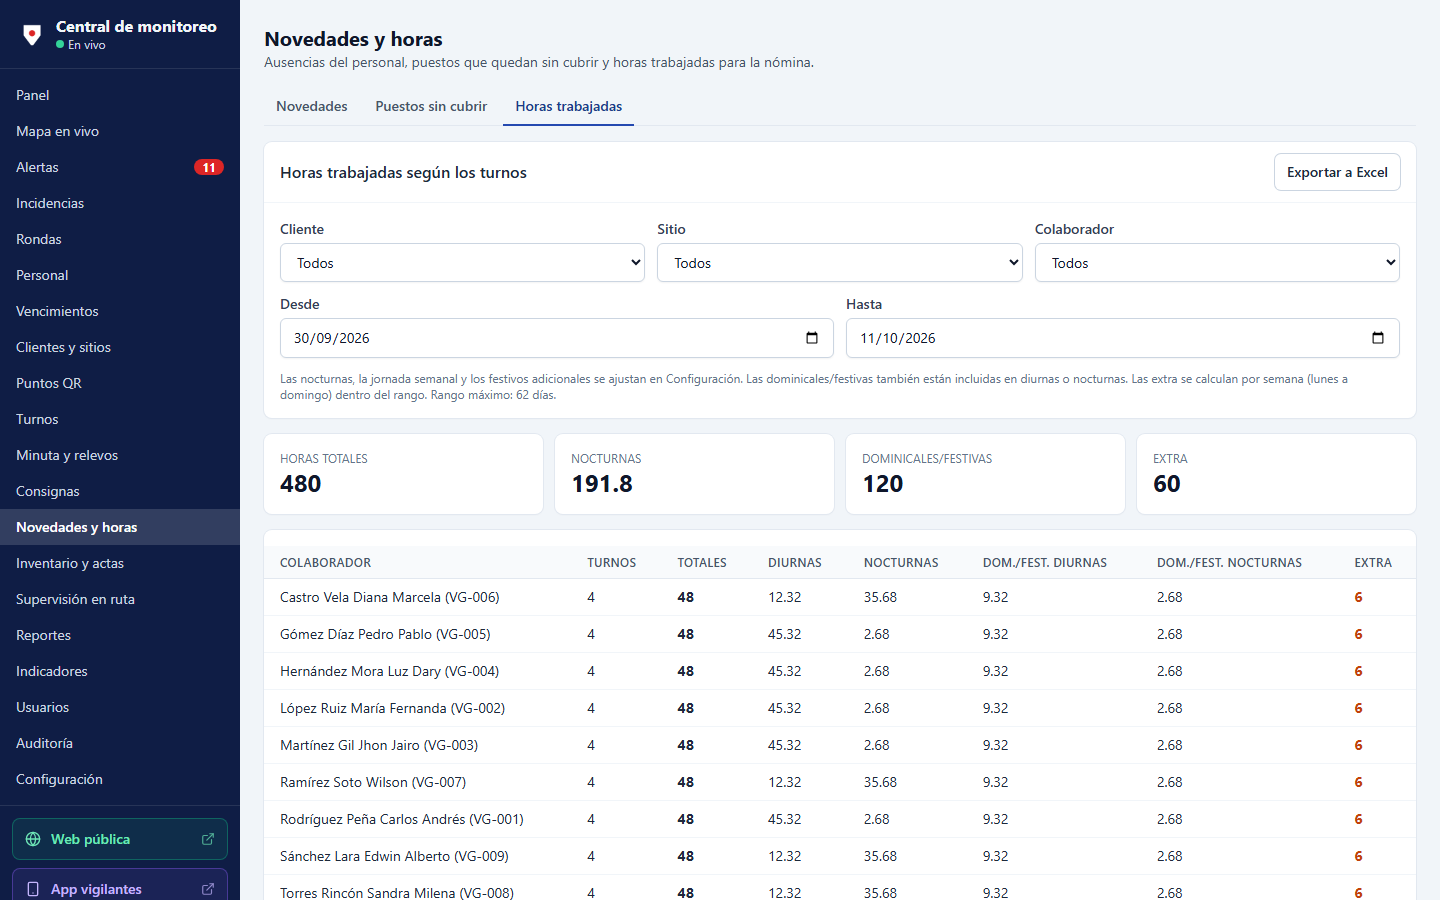Open Personal in the sidebar

(120, 275)
